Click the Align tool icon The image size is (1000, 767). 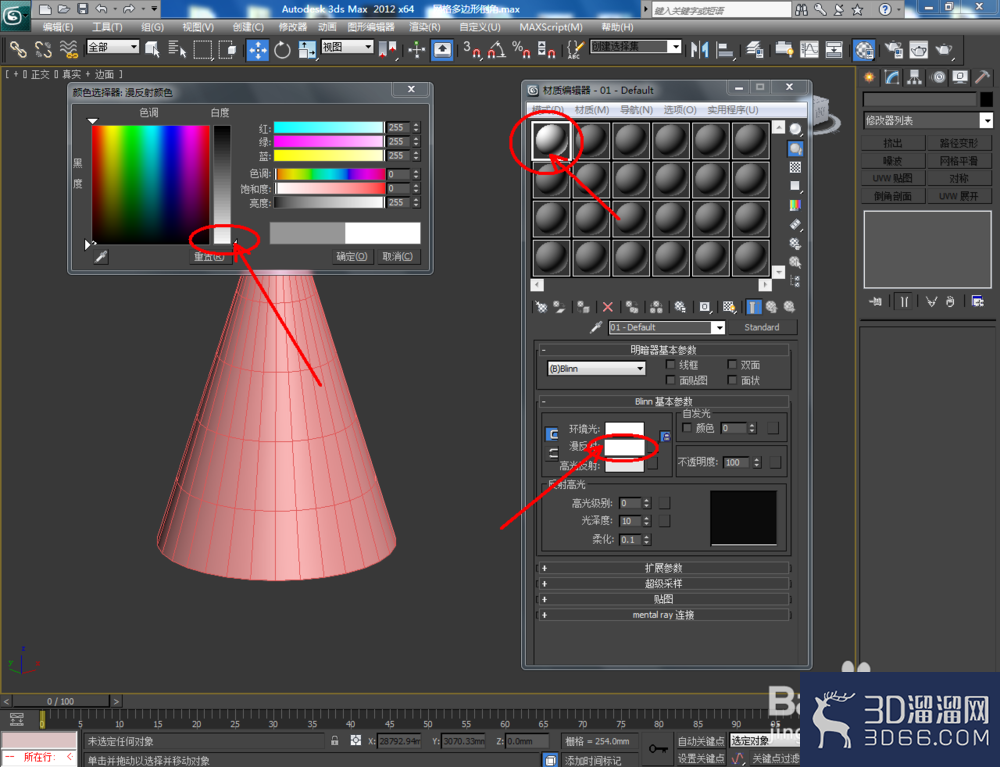tap(725, 49)
